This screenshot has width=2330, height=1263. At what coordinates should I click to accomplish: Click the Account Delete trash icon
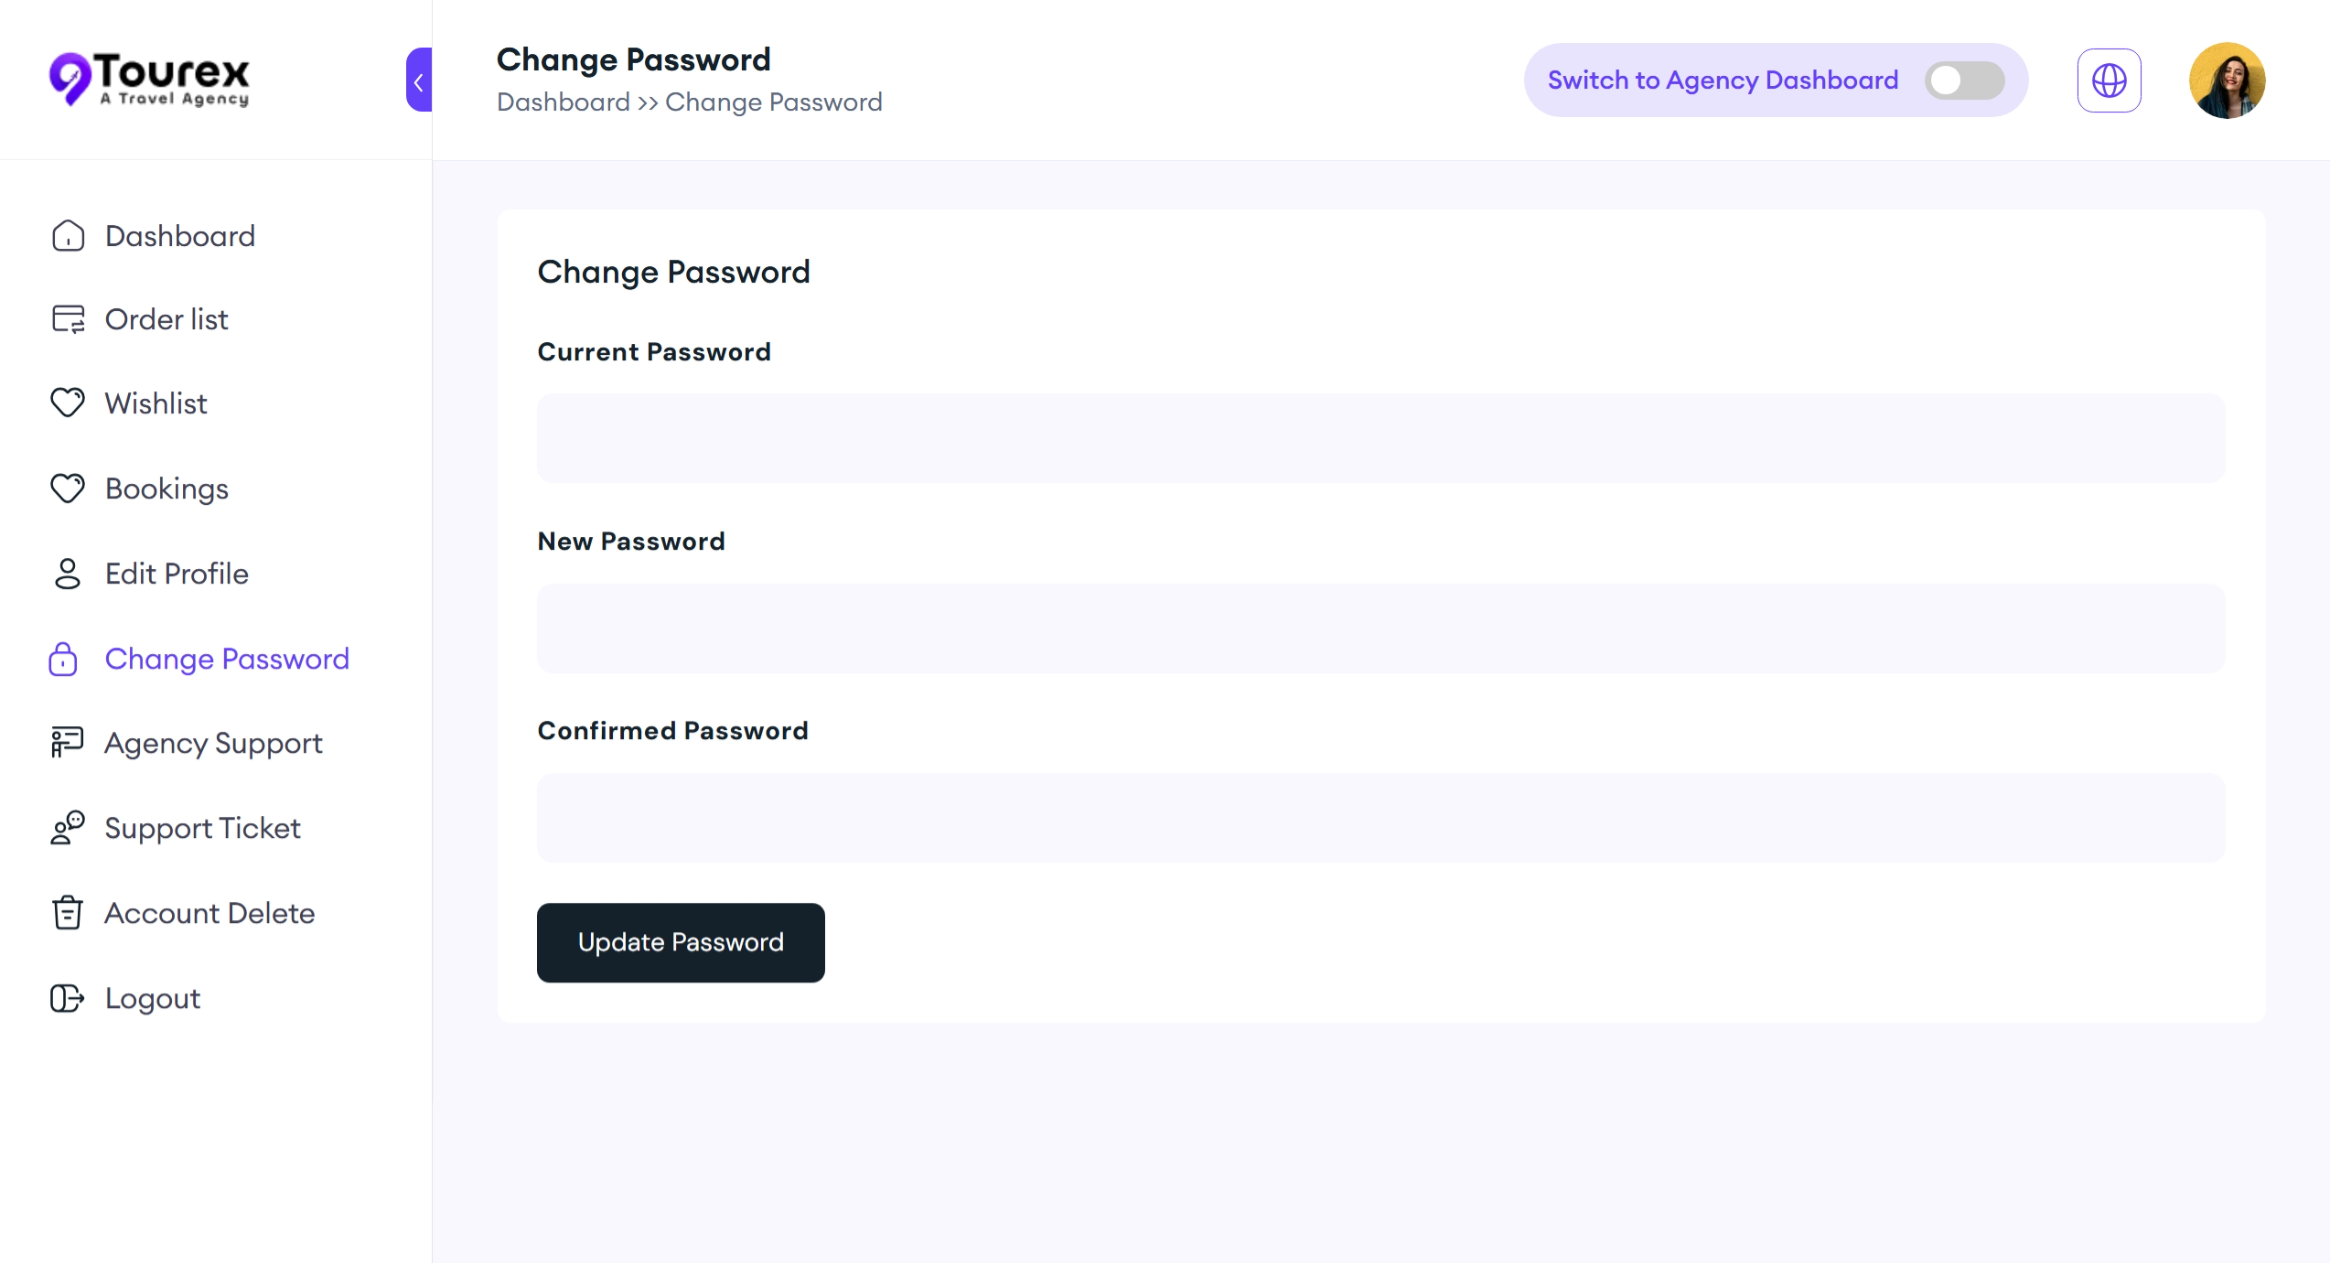68,913
